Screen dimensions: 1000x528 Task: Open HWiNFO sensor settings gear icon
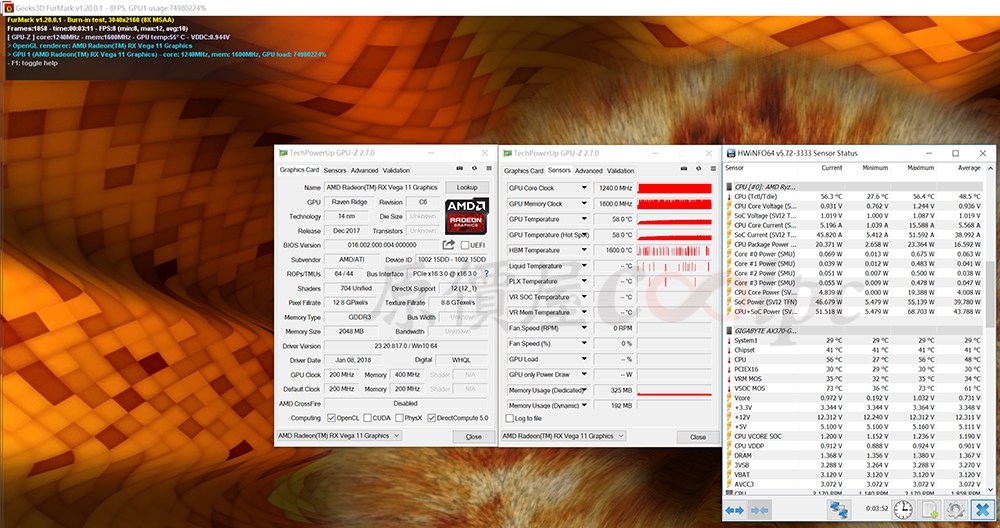pyautogui.click(x=955, y=510)
